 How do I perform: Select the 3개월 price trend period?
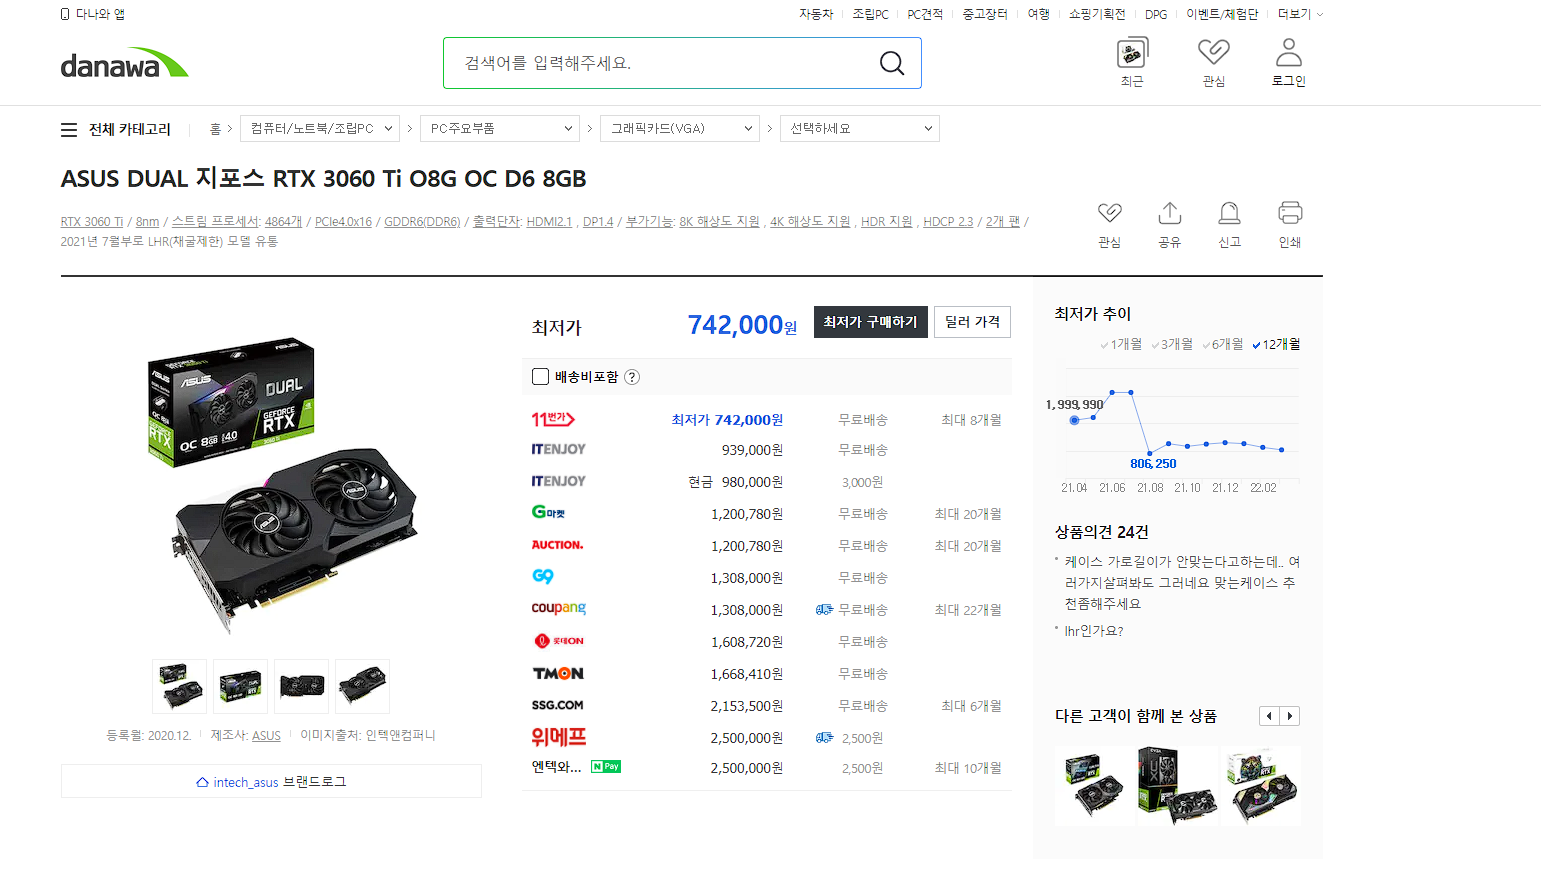point(1172,344)
